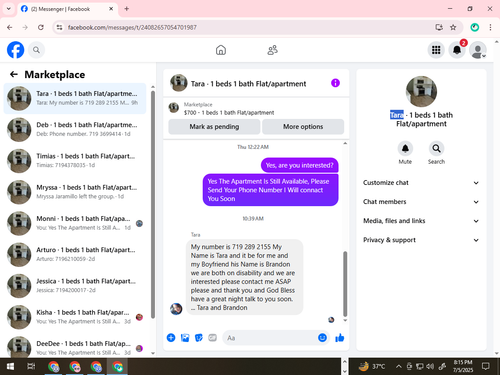Viewport: 500px width, 375px height.
Task: Mute this chat with bell icon
Action: (405, 149)
